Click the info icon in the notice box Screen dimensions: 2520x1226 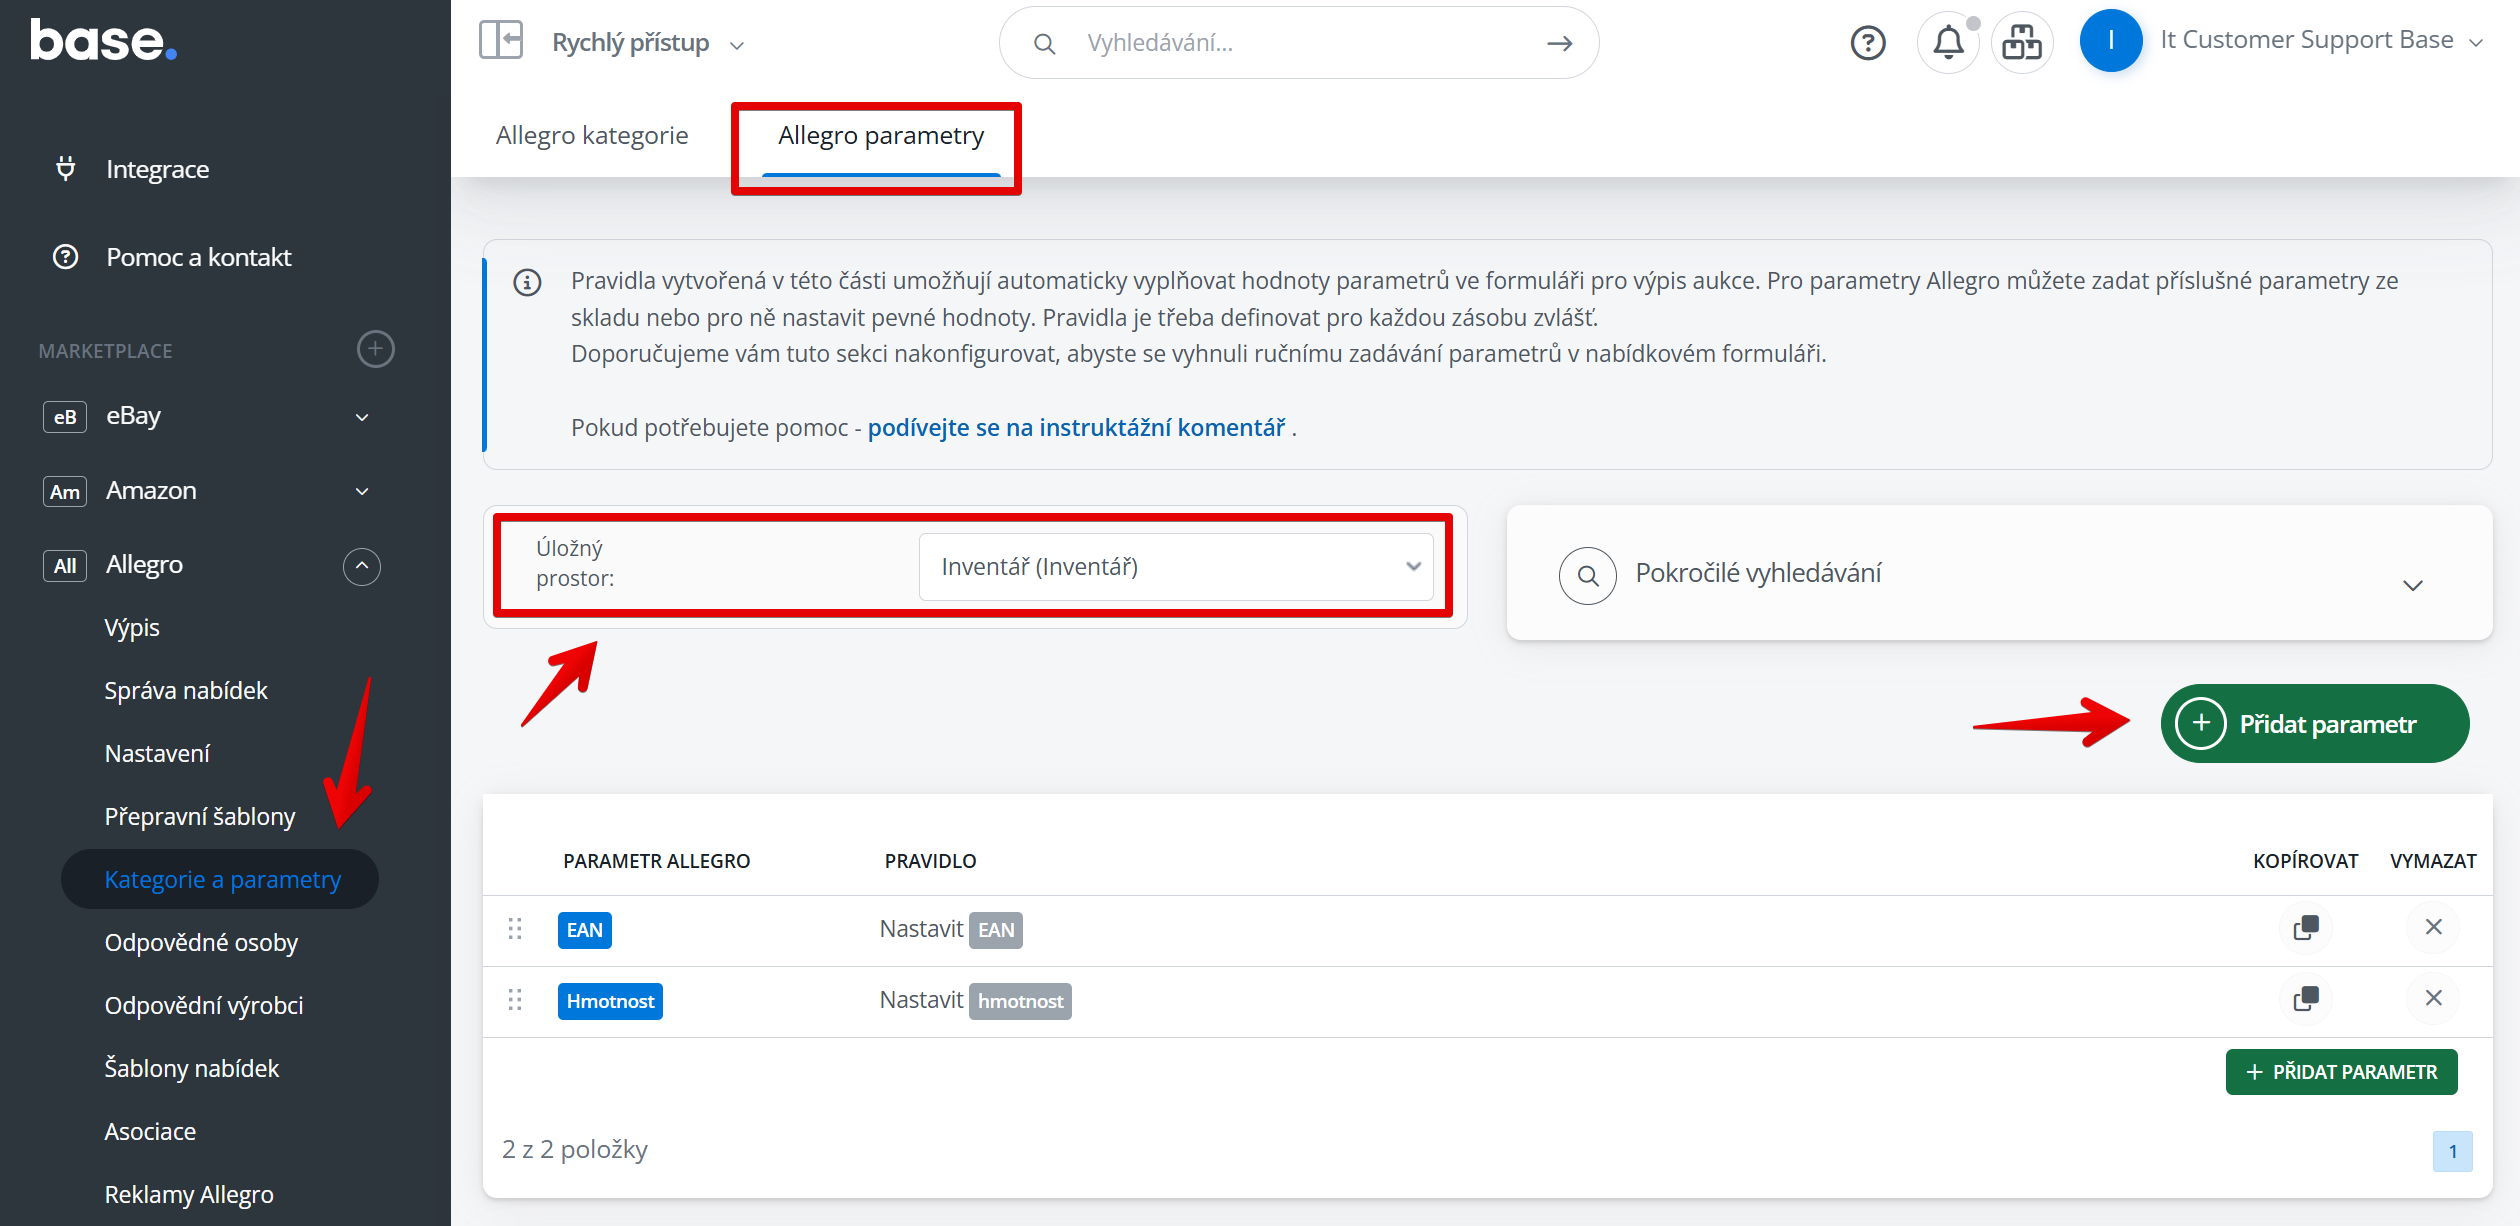pyautogui.click(x=527, y=283)
